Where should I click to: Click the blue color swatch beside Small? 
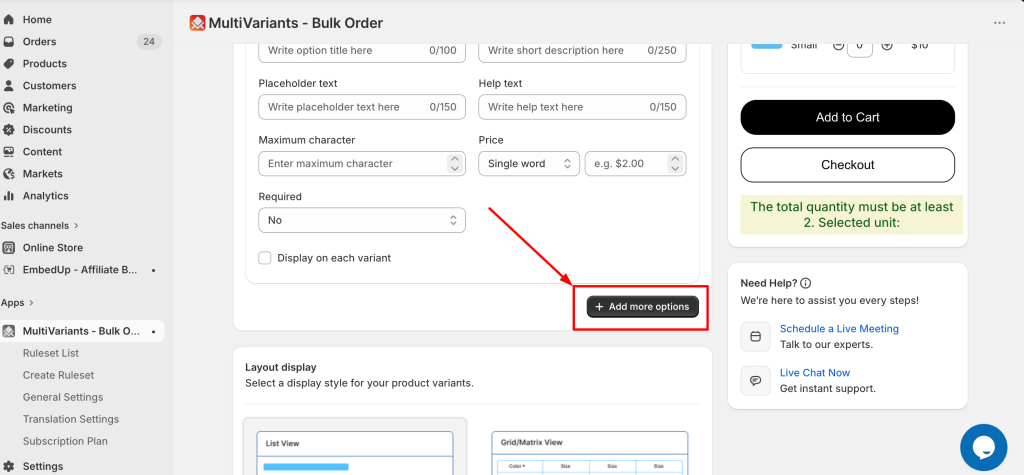click(x=767, y=45)
